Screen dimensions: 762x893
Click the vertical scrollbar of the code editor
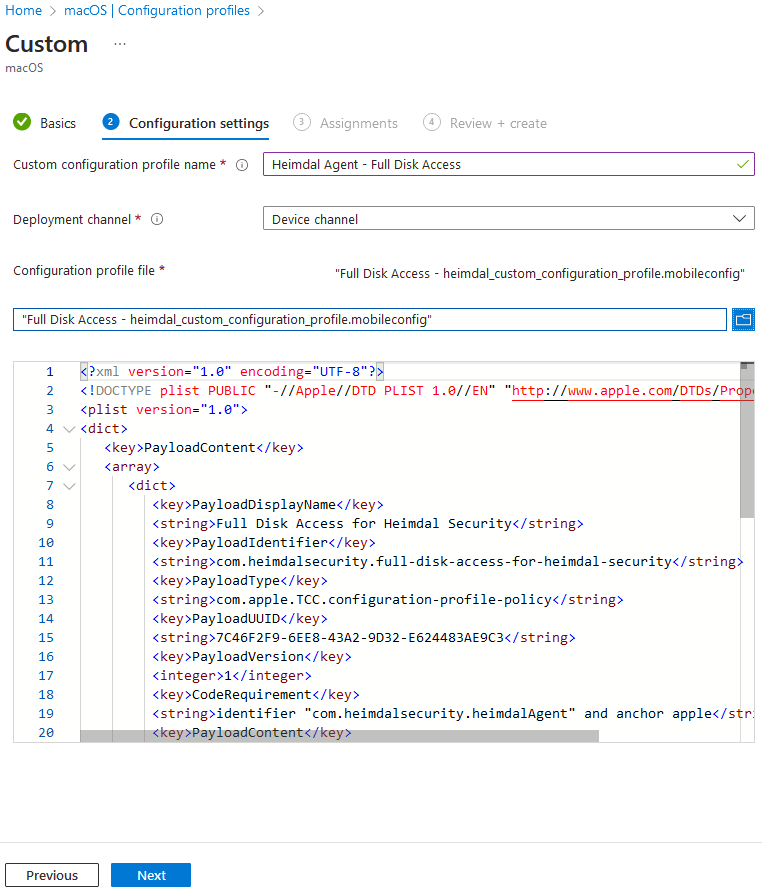[x=747, y=440]
